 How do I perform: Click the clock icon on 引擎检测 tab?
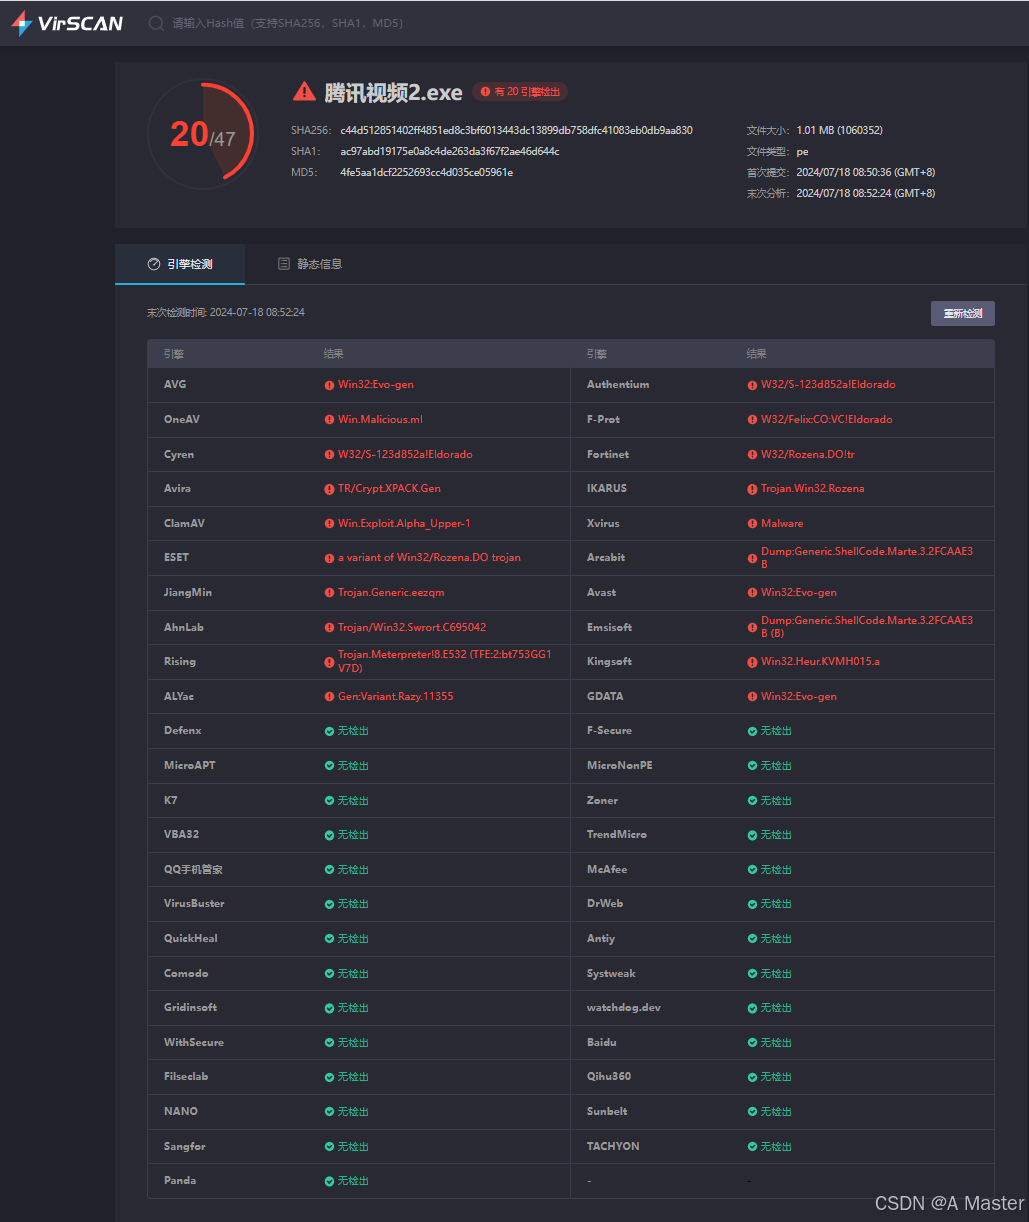pos(154,264)
